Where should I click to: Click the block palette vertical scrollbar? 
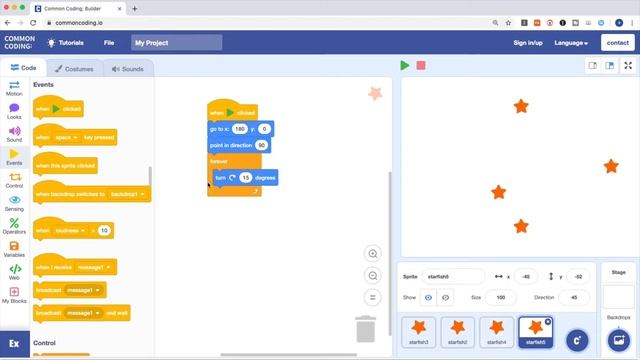tap(150, 176)
